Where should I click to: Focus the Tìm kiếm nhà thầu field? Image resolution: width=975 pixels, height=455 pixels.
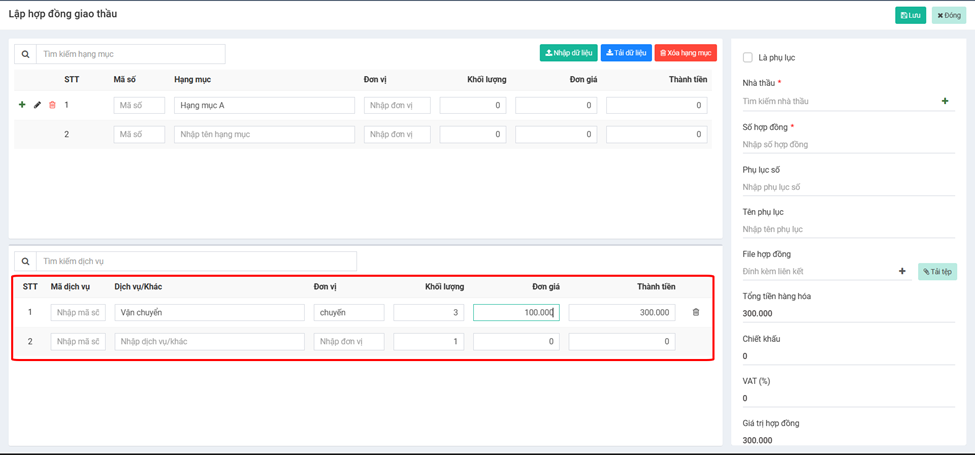(x=836, y=101)
